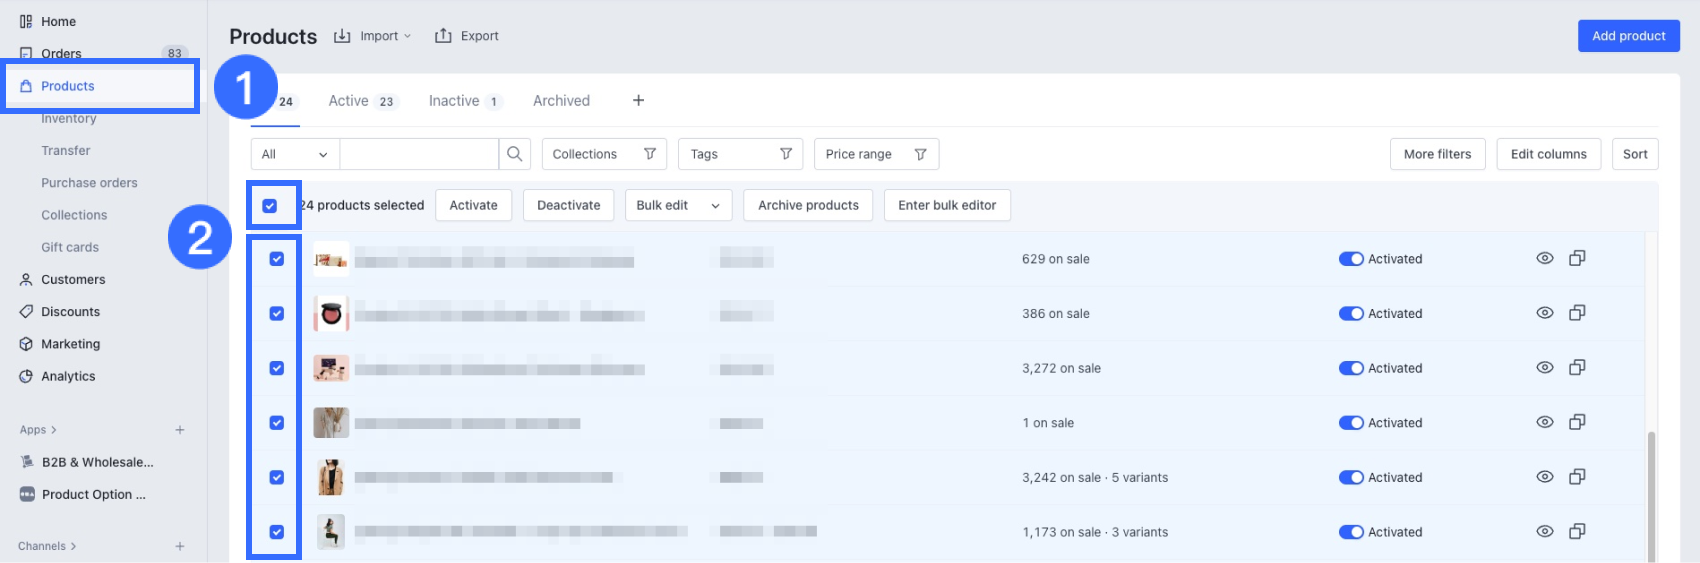Click the duplicate icon for 386 on sale product
Image resolution: width=1700 pixels, height=563 pixels.
pos(1577,313)
